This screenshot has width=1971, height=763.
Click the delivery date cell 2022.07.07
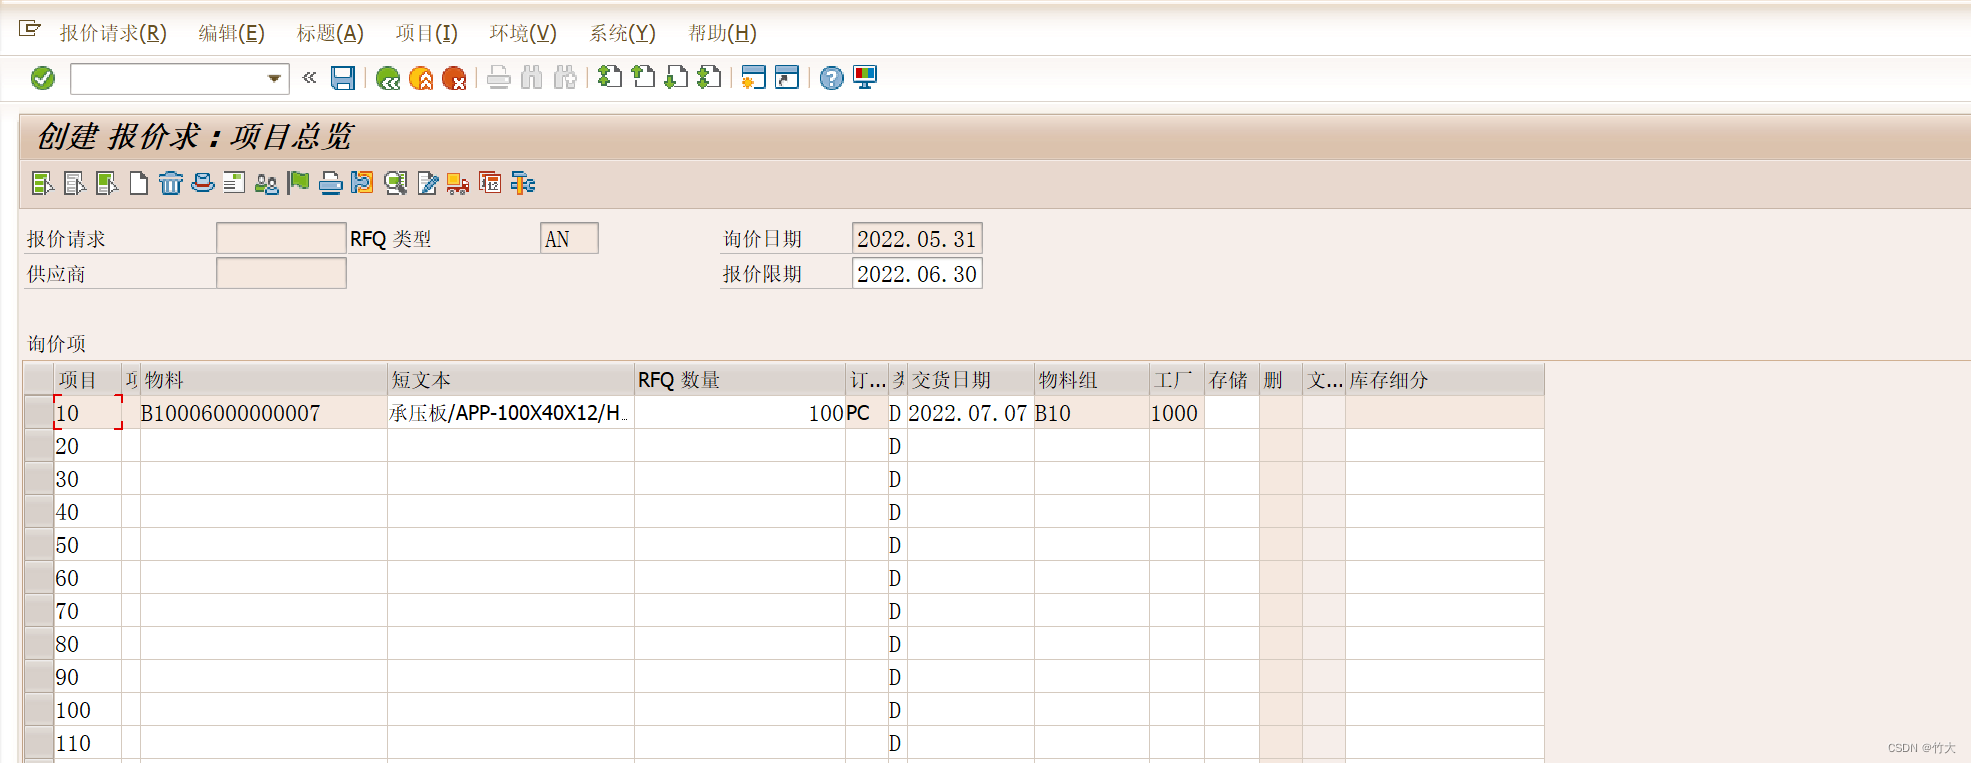pos(971,412)
